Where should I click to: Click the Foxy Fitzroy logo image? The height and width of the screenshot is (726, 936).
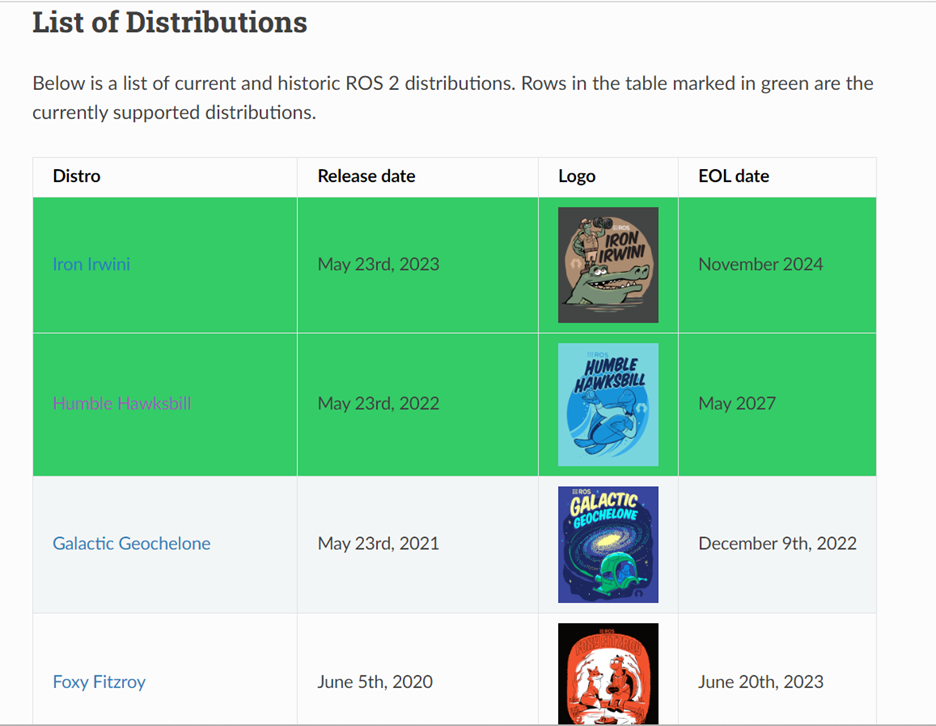608,674
